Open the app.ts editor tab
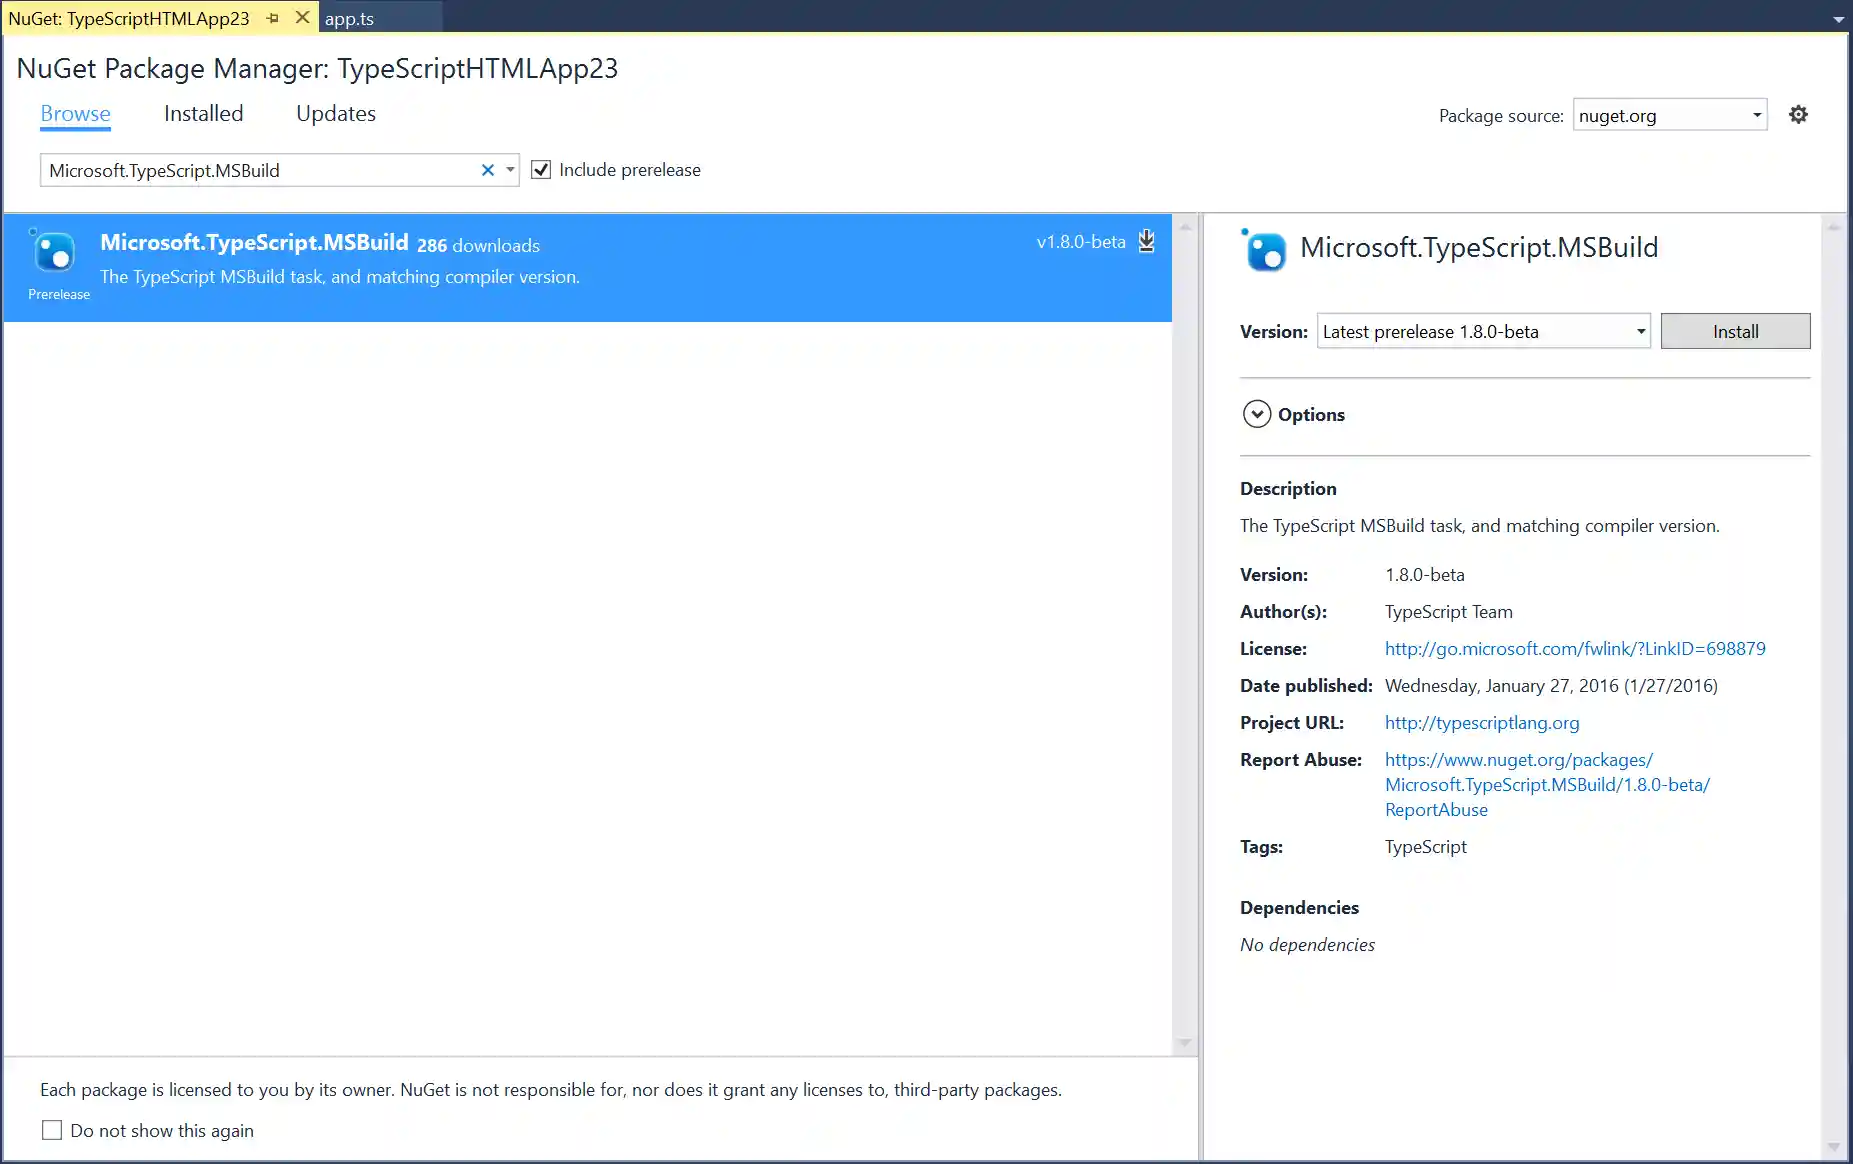 click(x=349, y=17)
